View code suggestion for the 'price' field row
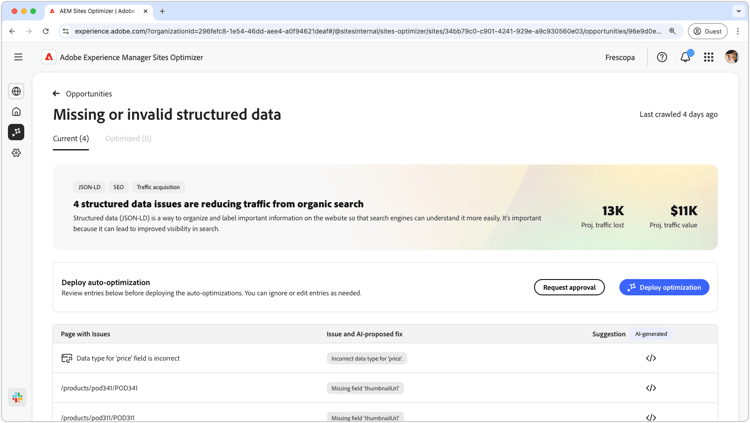The width and height of the screenshot is (750, 423). pyautogui.click(x=651, y=358)
